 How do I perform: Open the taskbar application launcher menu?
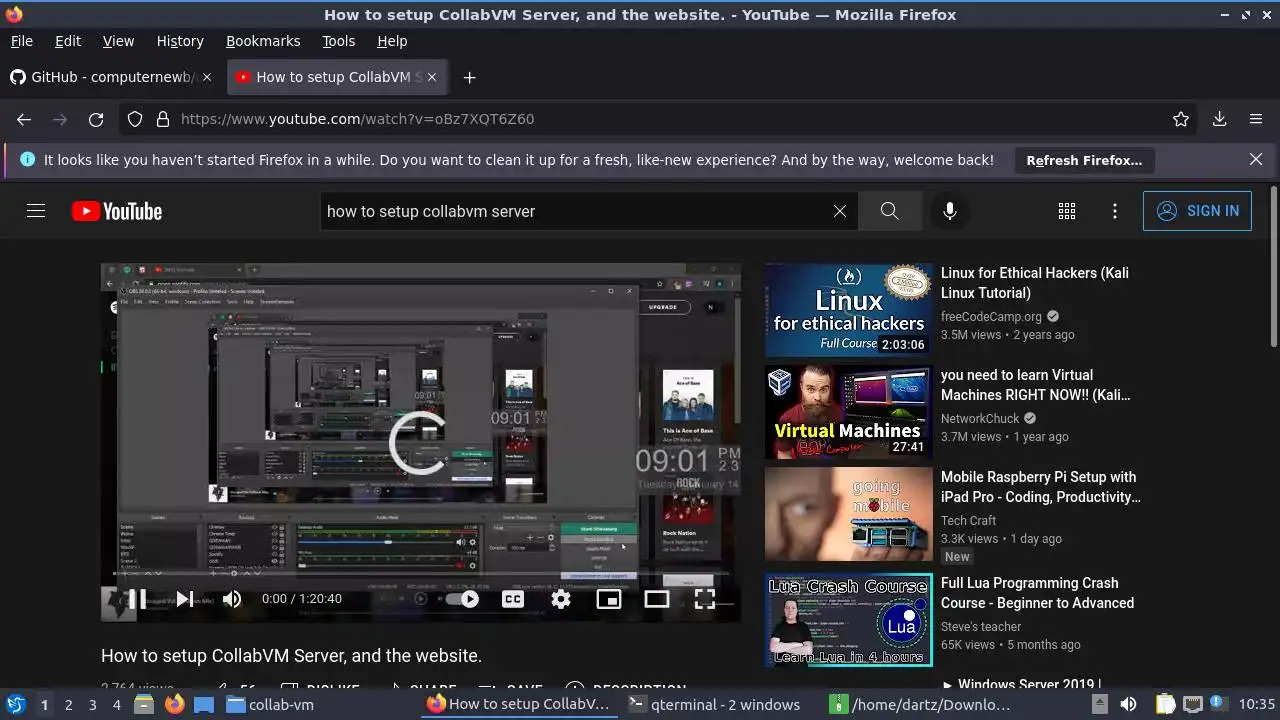[16, 704]
